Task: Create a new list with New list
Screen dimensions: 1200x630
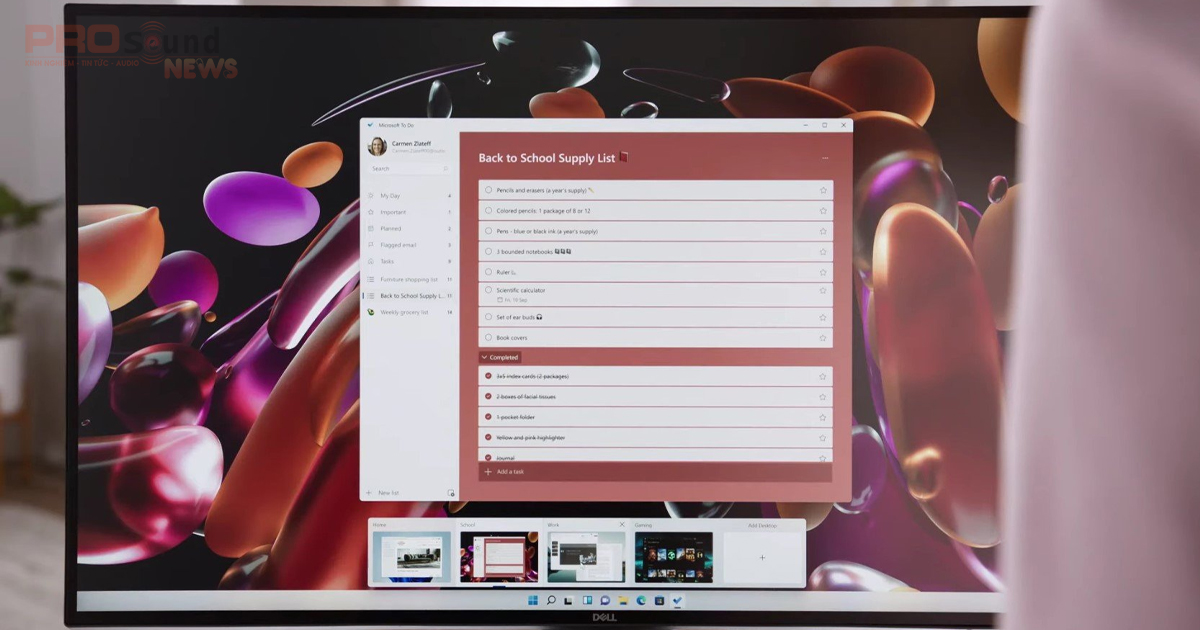Action: click(385, 491)
